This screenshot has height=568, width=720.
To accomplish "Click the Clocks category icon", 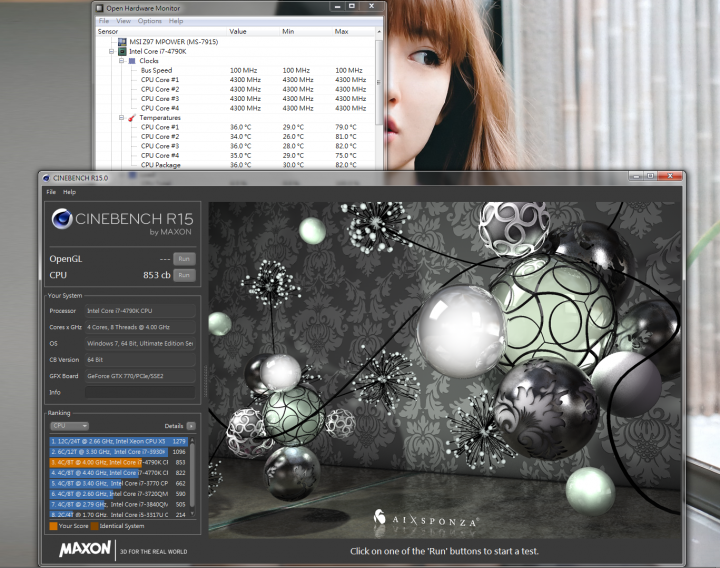I will [132, 61].
